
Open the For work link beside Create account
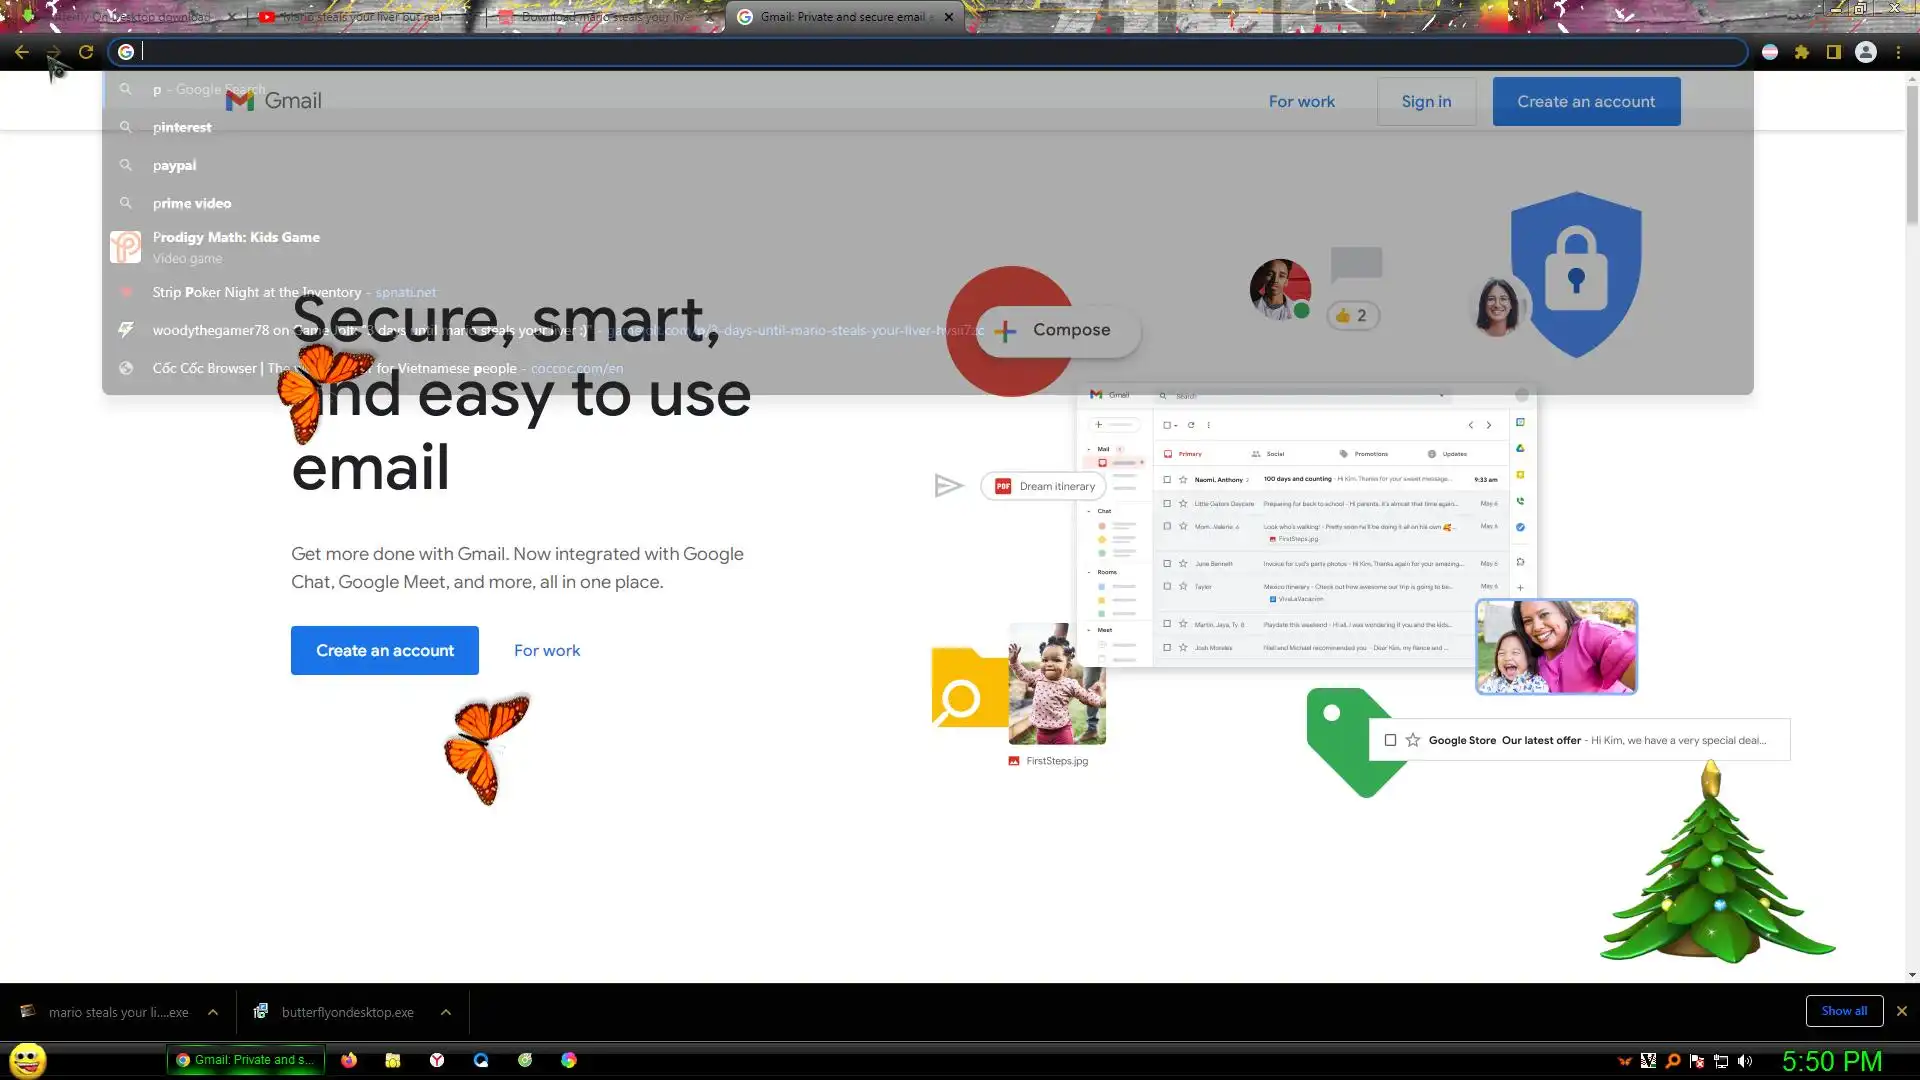[547, 650]
